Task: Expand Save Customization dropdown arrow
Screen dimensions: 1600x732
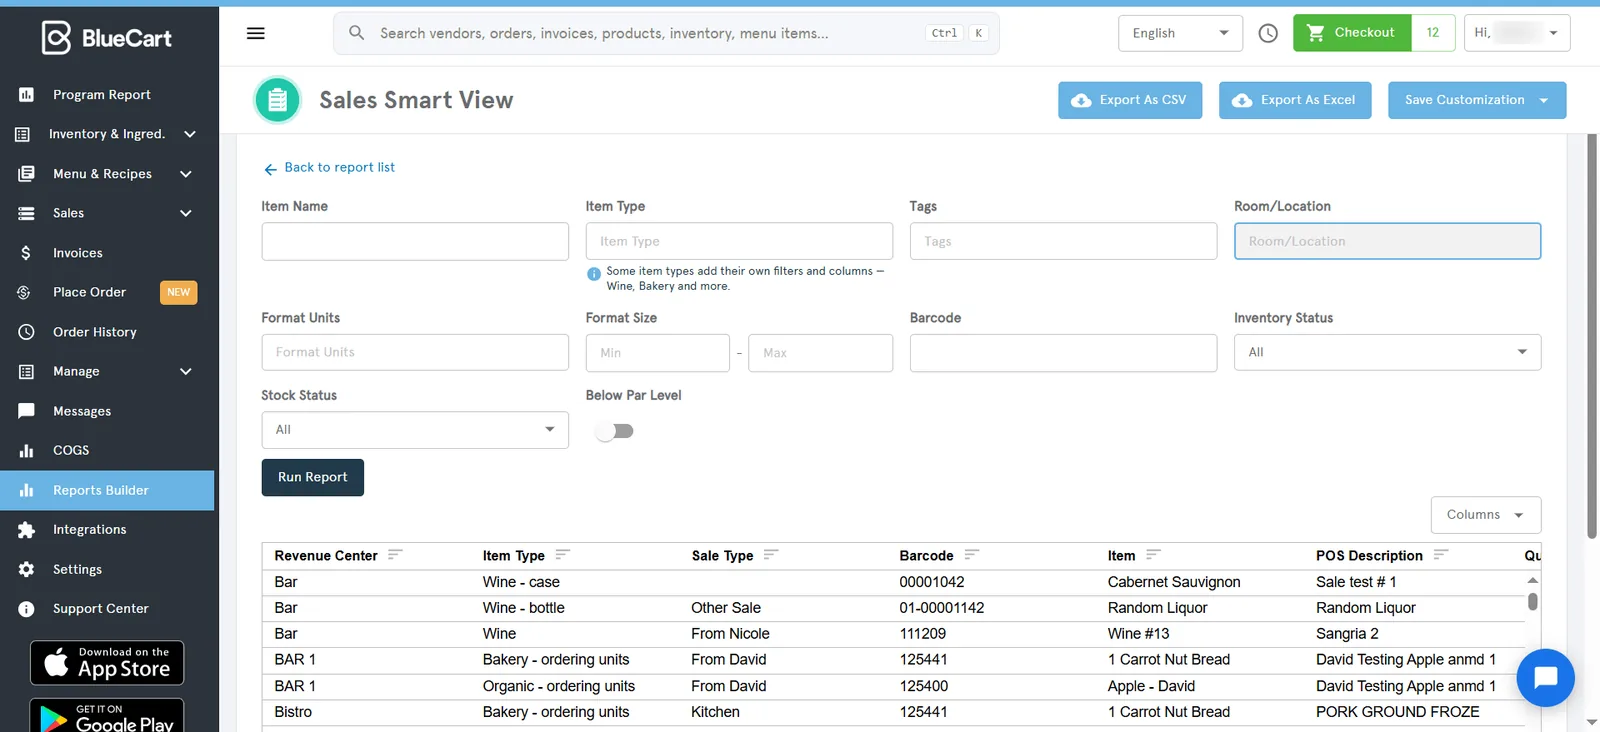Action: click(x=1544, y=100)
